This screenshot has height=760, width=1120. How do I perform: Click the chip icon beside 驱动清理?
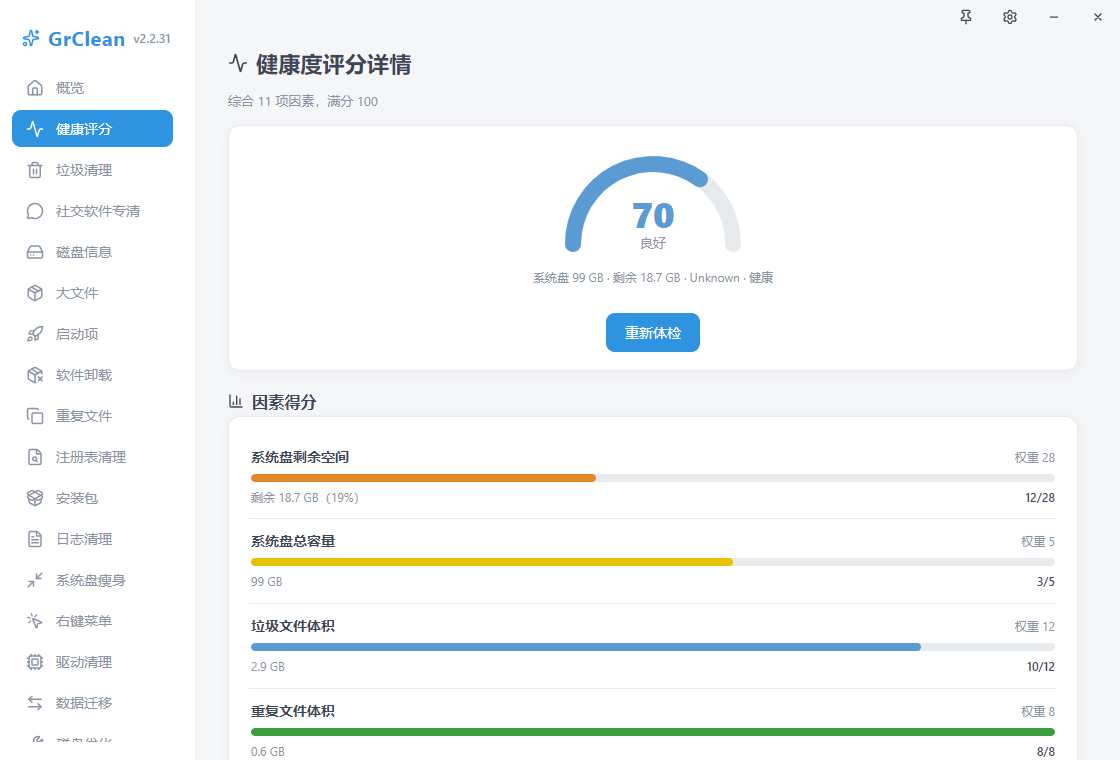pyautogui.click(x=34, y=662)
